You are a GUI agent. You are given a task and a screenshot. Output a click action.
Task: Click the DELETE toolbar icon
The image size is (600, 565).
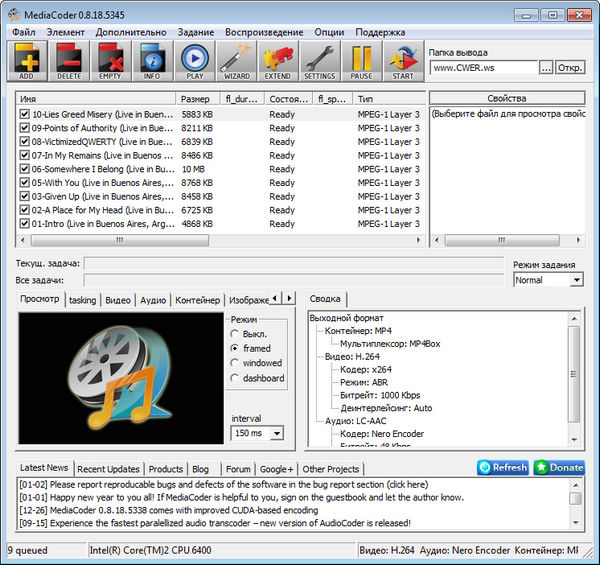point(69,62)
